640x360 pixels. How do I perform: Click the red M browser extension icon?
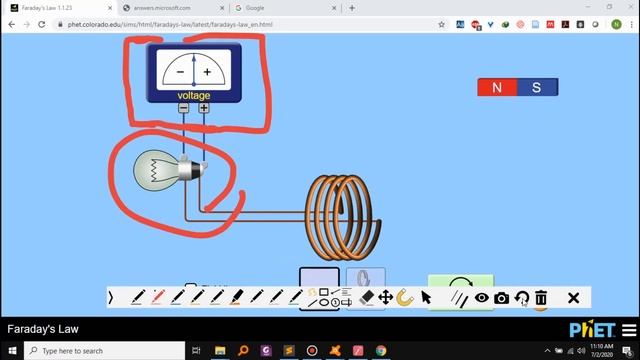(x=550, y=24)
